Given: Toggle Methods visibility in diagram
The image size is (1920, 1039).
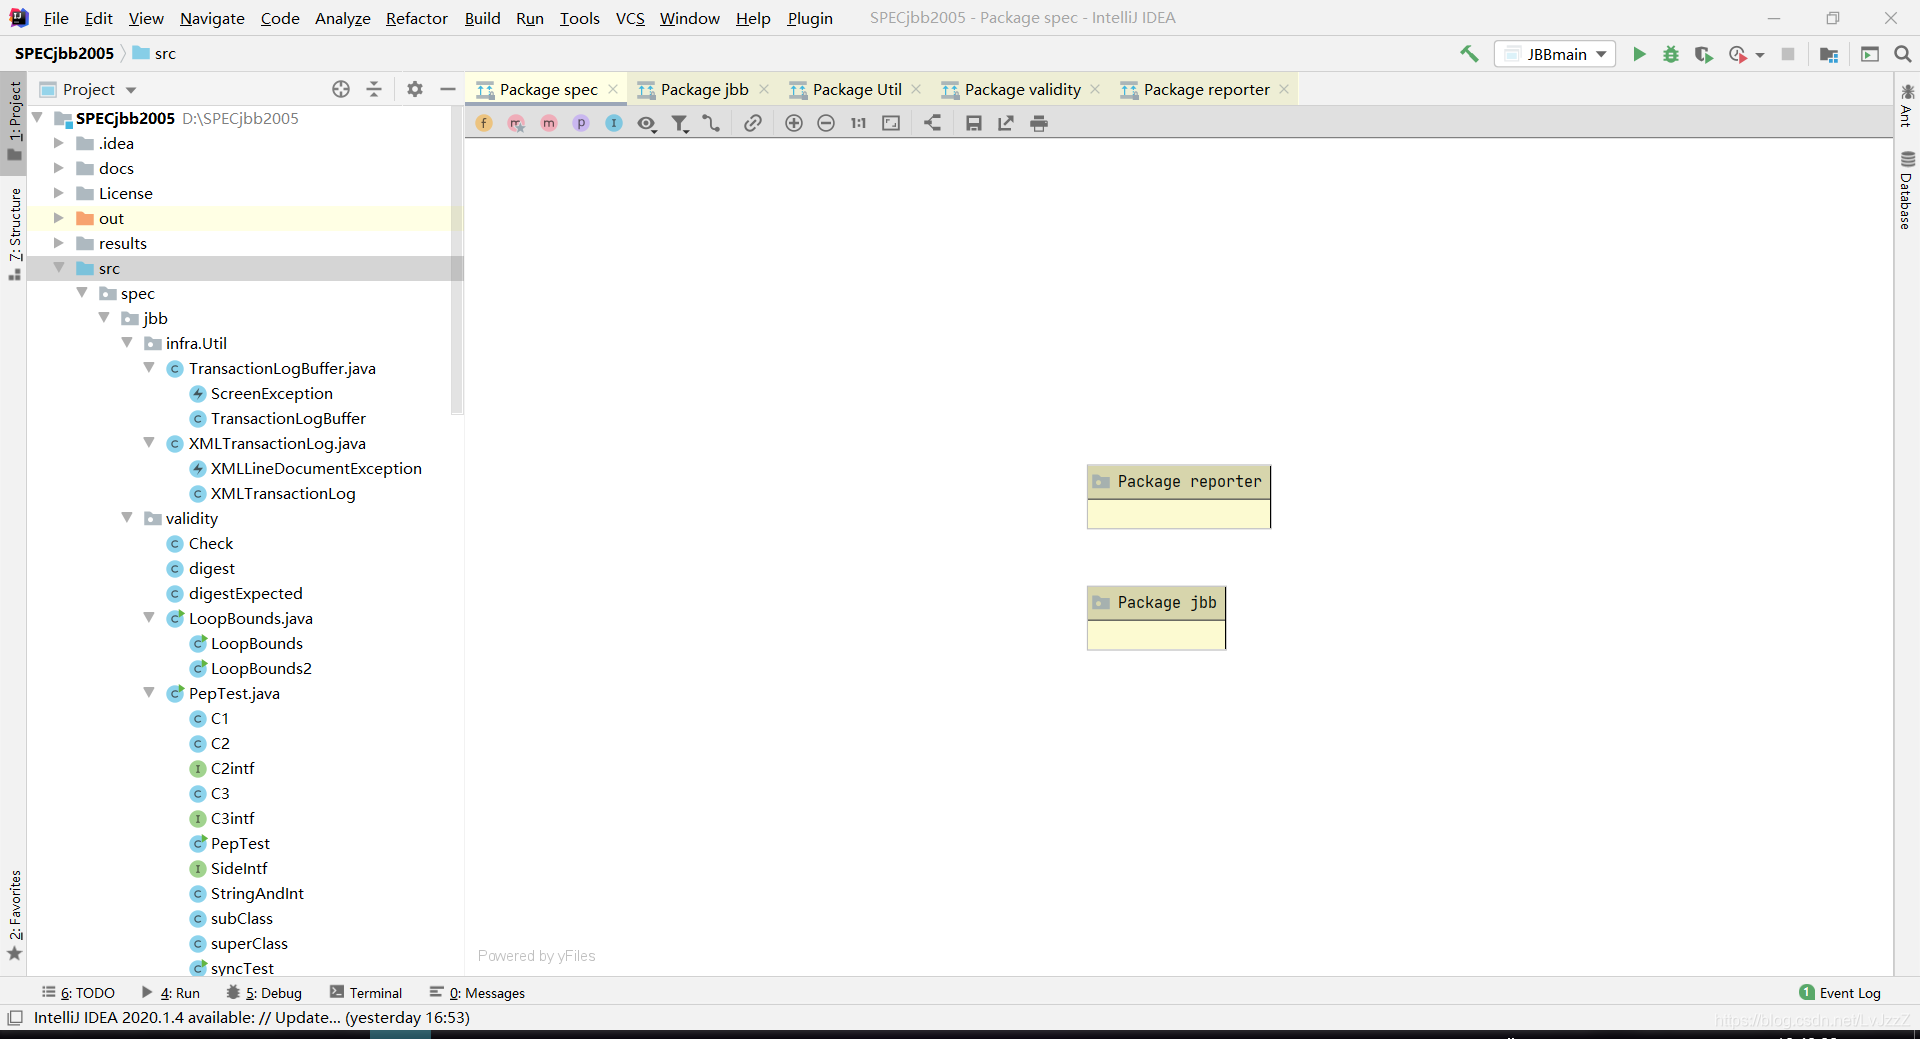Looking at the screenshot, I should tap(549, 123).
